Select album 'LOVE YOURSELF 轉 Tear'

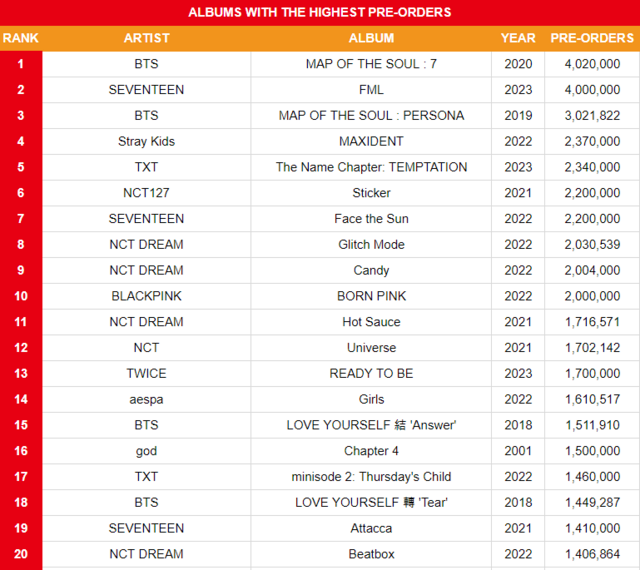[371, 502]
